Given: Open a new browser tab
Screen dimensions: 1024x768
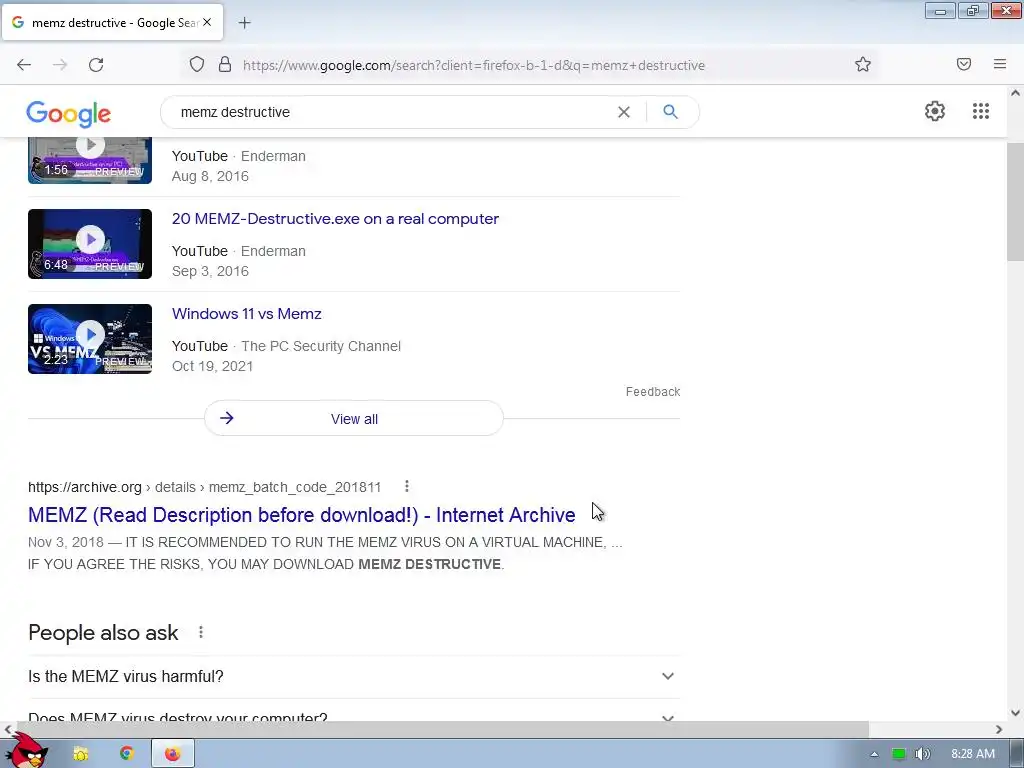Looking at the screenshot, I should (244, 23).
